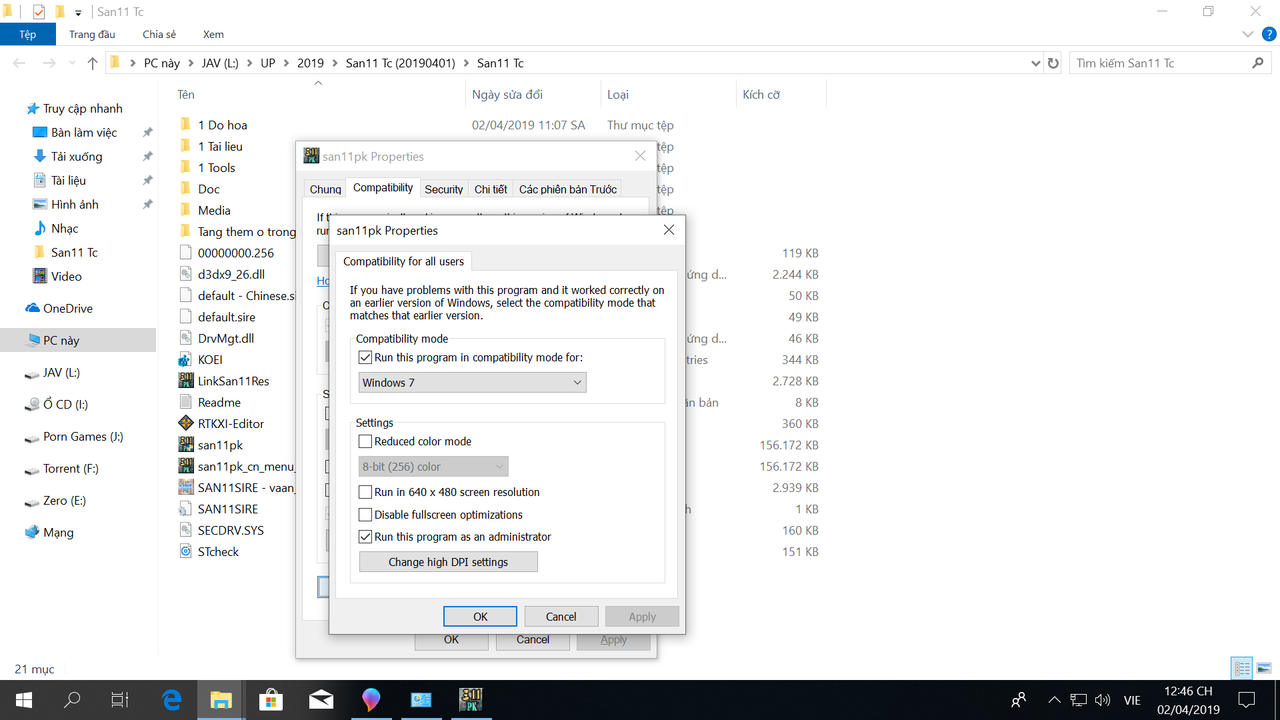
Task: Uncheck Run this program in compatibility mode
Action: pyautogui.click(x=365, y=357)
